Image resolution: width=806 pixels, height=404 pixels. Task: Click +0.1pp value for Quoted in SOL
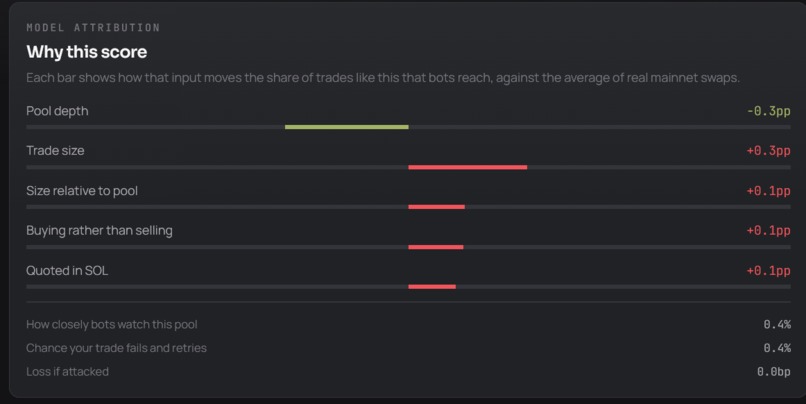[x=768, y=270]
